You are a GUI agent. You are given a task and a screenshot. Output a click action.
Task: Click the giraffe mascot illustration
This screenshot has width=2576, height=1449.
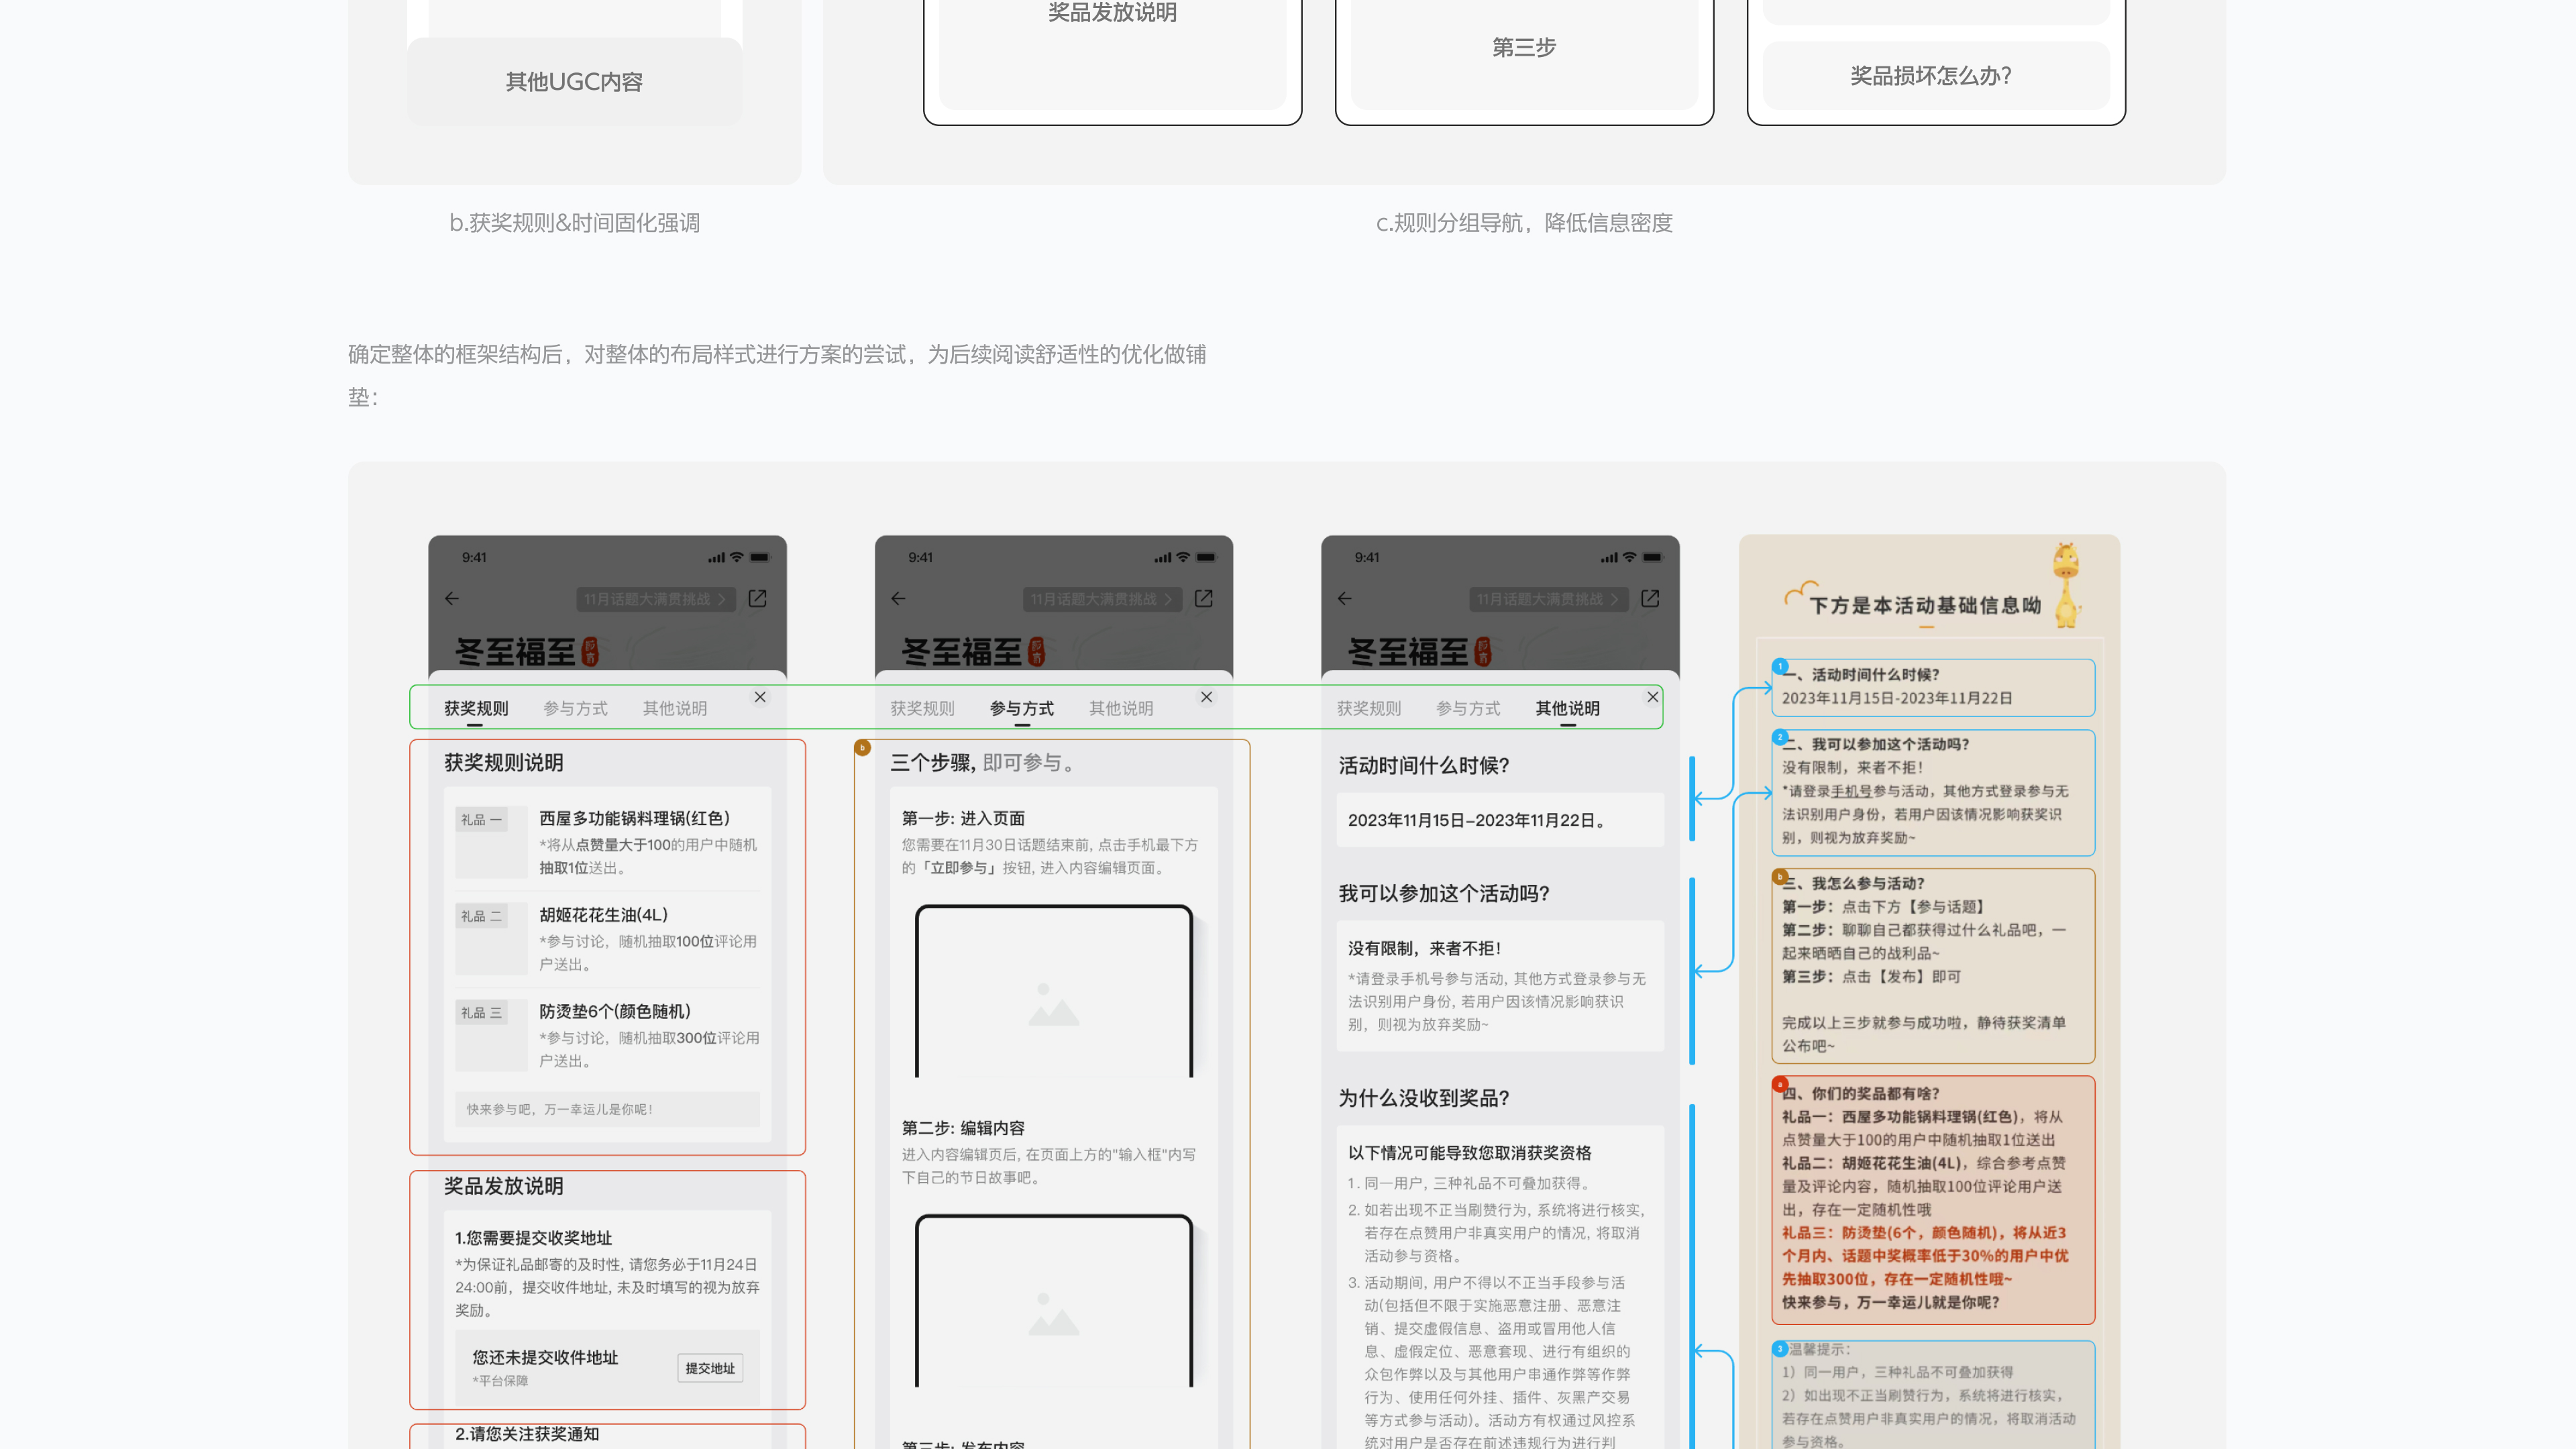(2066, 585)
